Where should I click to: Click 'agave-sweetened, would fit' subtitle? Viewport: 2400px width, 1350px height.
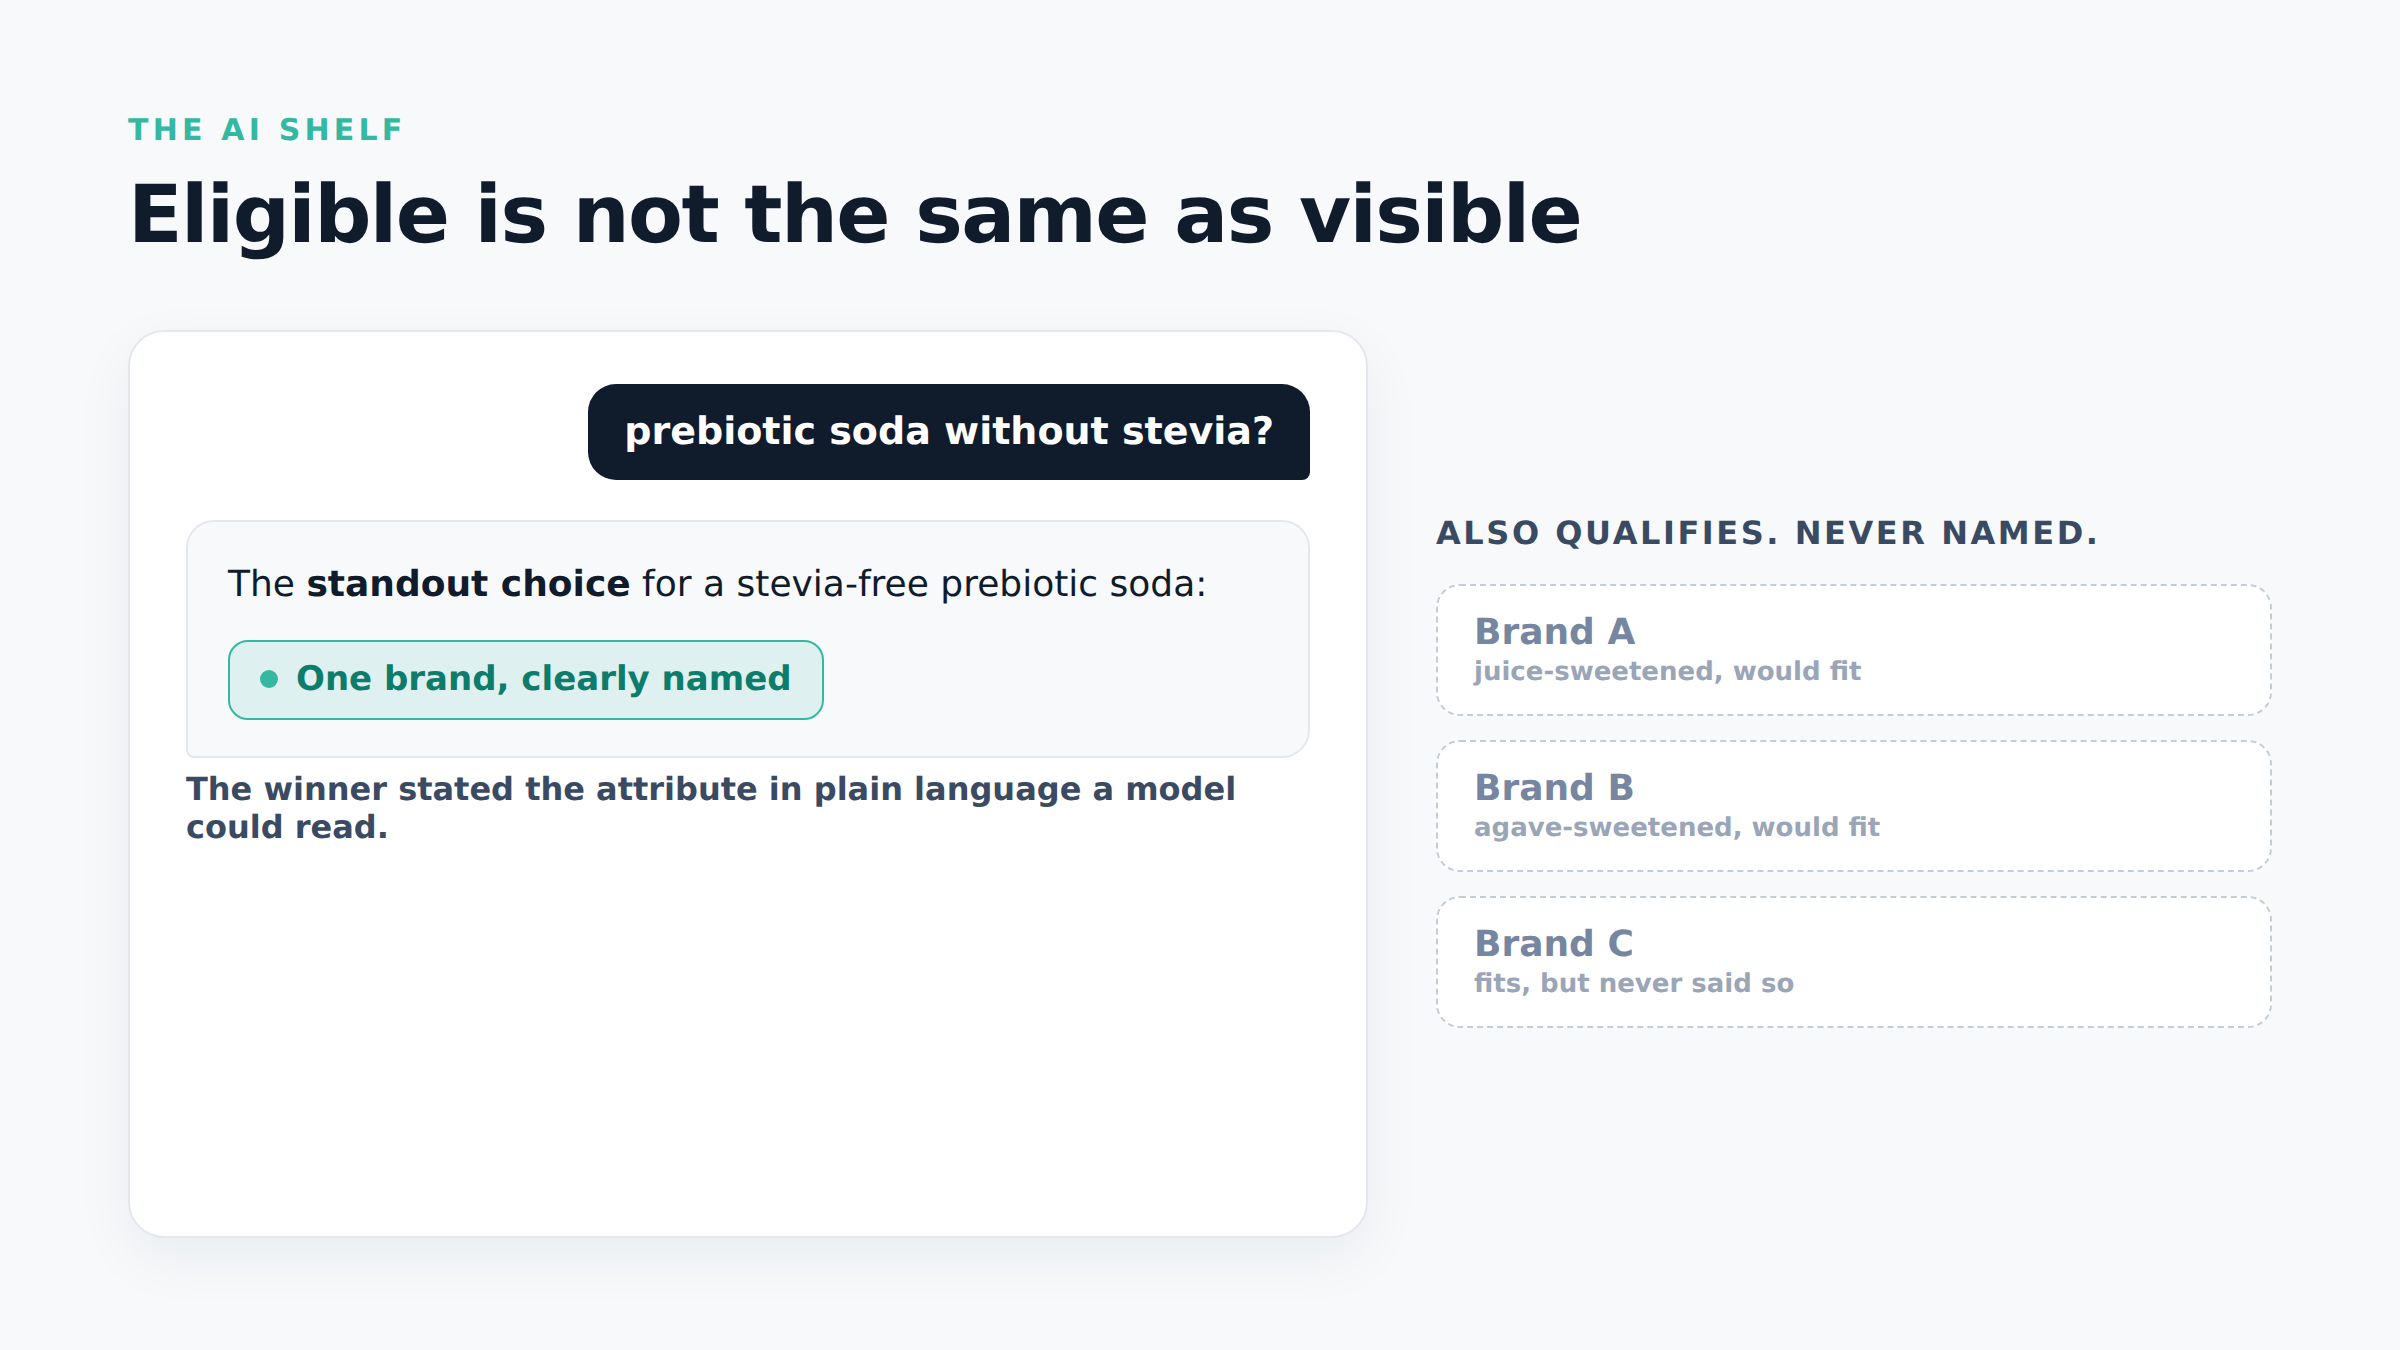coord(1677,827)
